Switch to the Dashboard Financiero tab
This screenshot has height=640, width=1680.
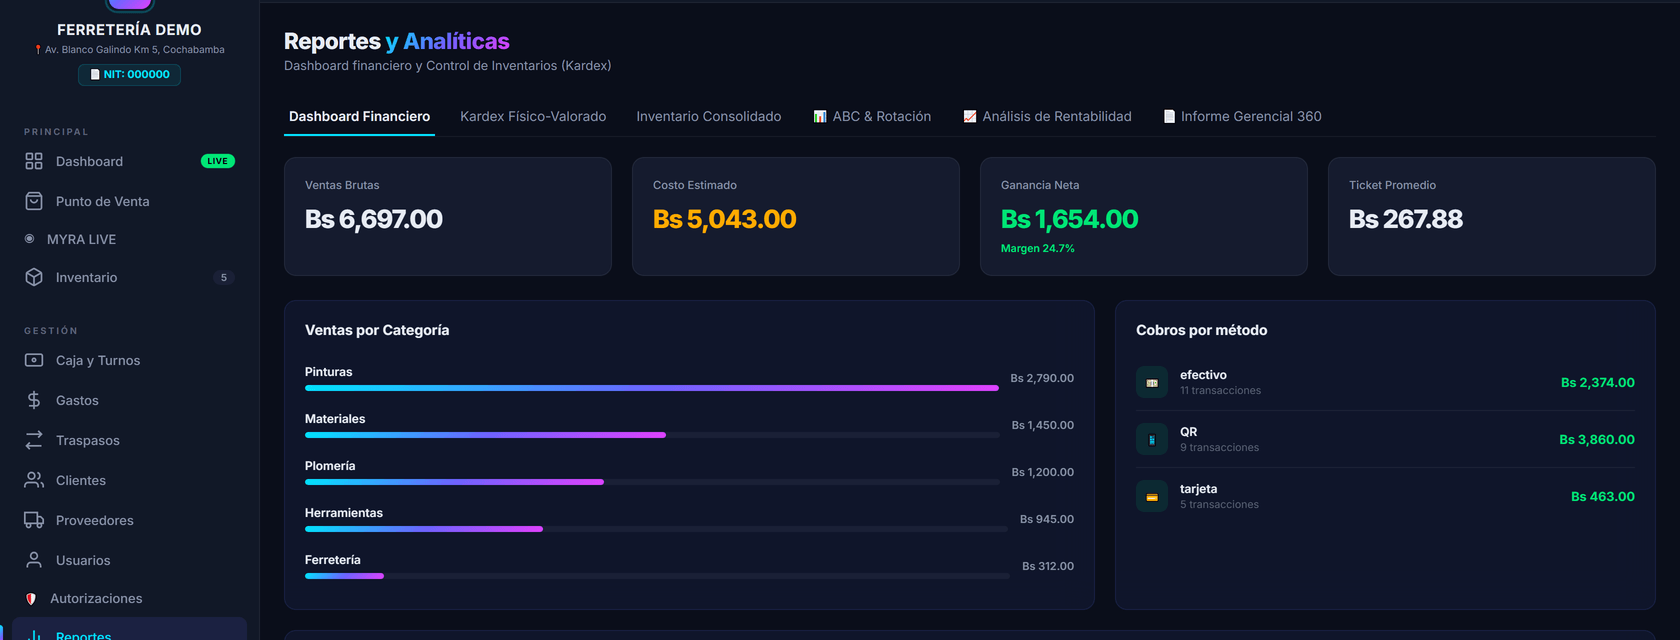point(360,116)
